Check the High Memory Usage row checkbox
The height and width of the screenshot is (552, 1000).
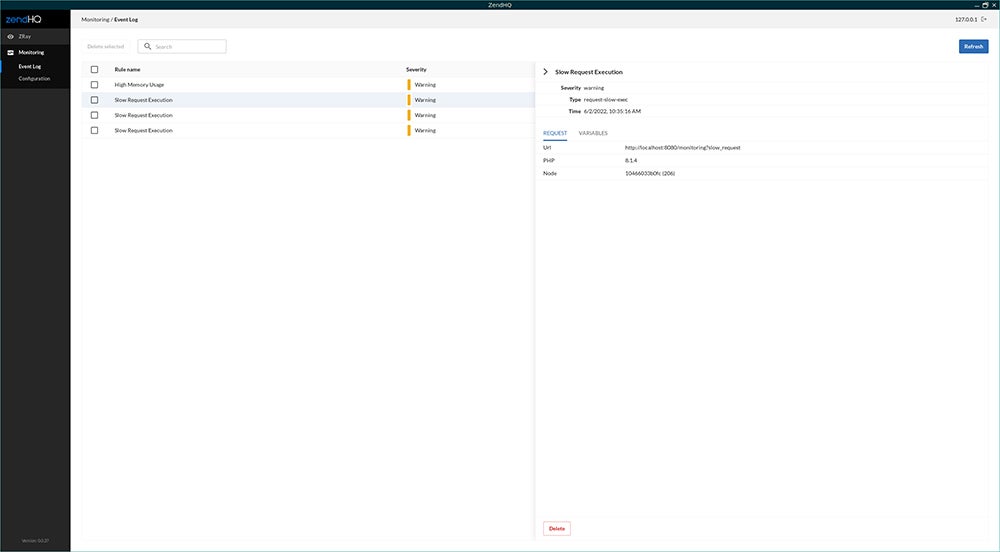(94, 85)
